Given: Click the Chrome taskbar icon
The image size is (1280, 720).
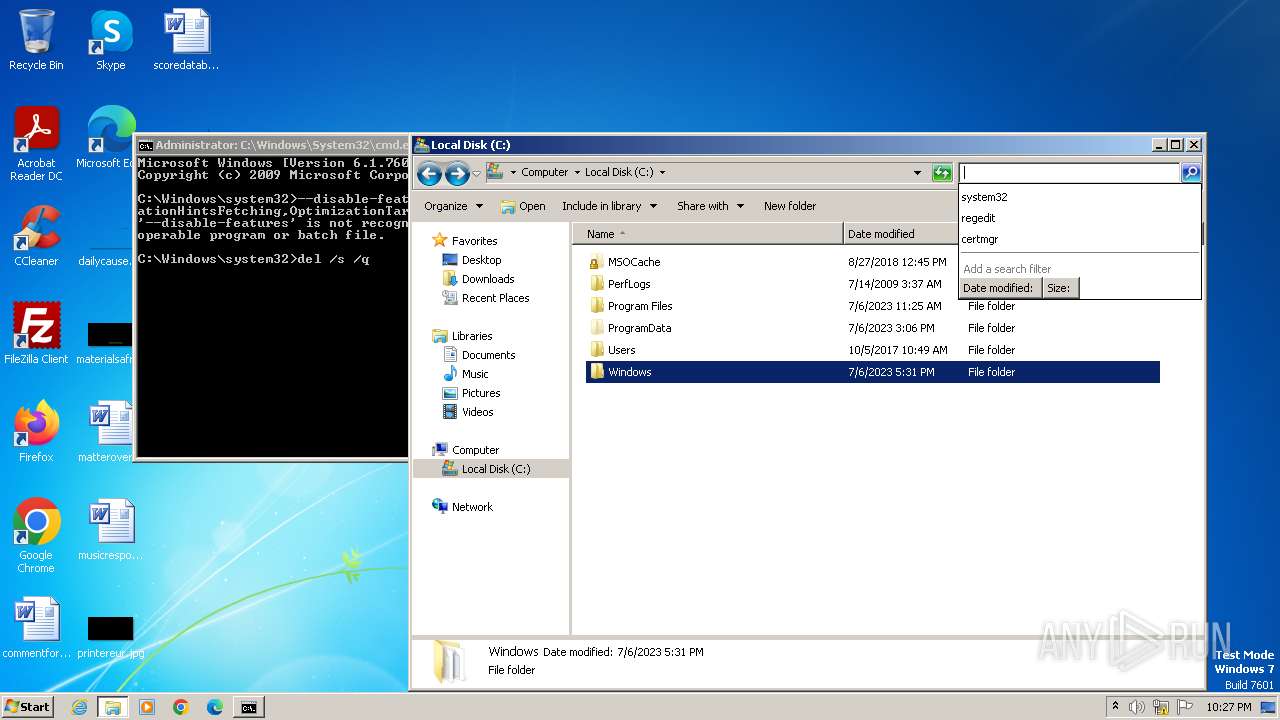Looking at the screenshot, I should tap(180, 707).
